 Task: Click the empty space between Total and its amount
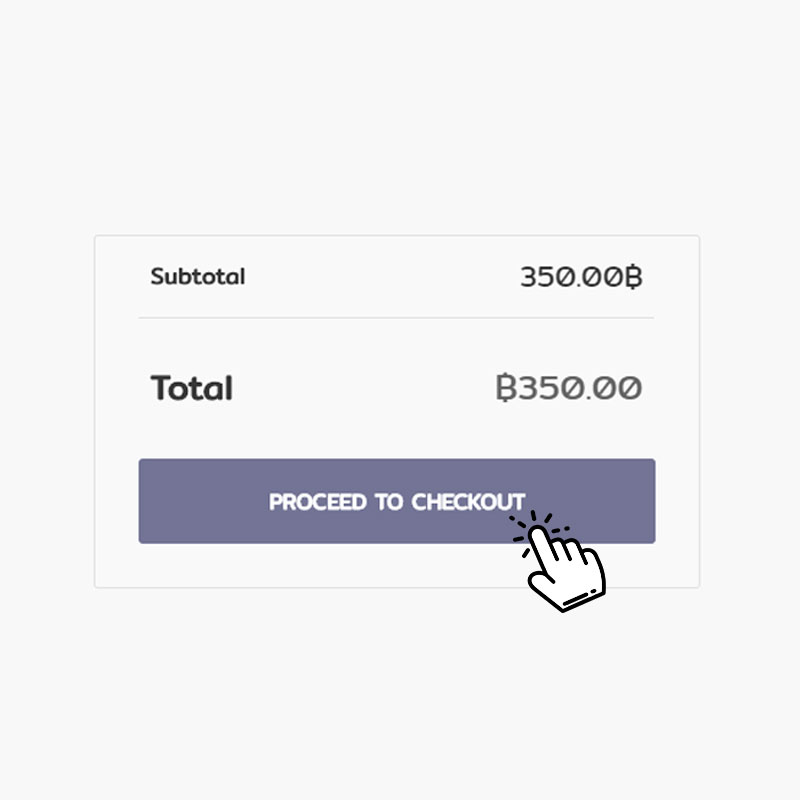360,388
